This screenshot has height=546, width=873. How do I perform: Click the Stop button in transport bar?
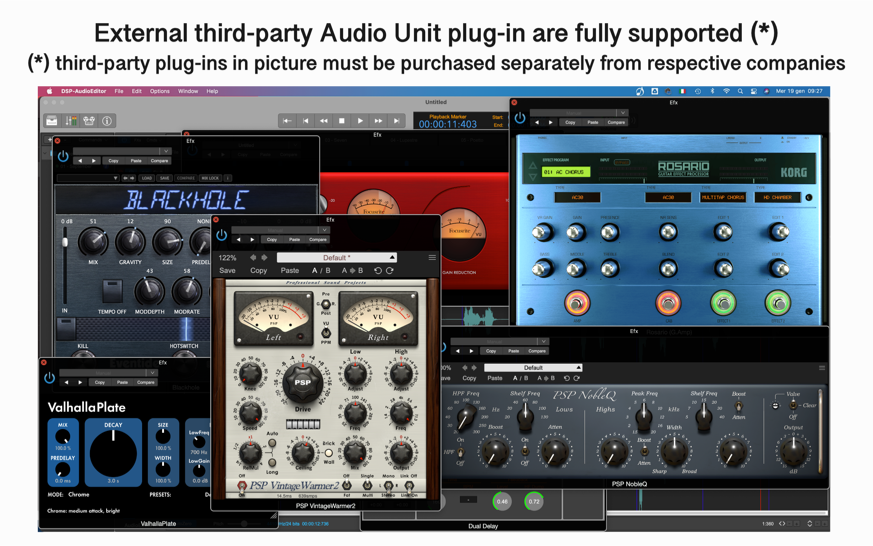(x=342, y=121)
